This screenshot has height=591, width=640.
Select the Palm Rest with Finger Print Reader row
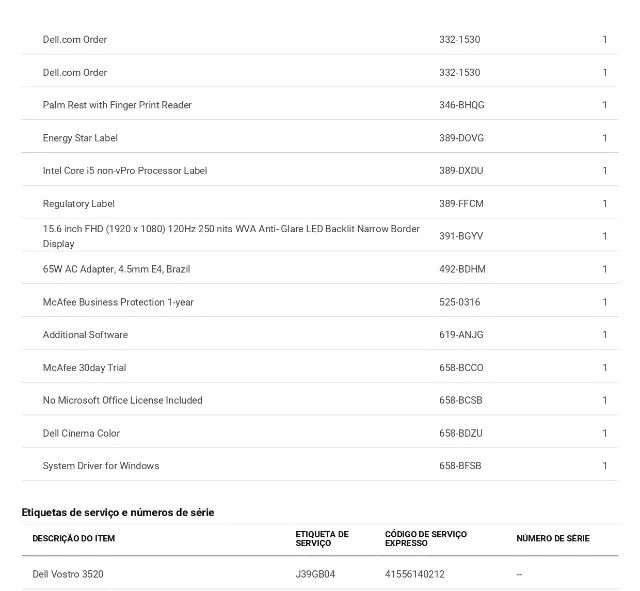pos(320,105)
